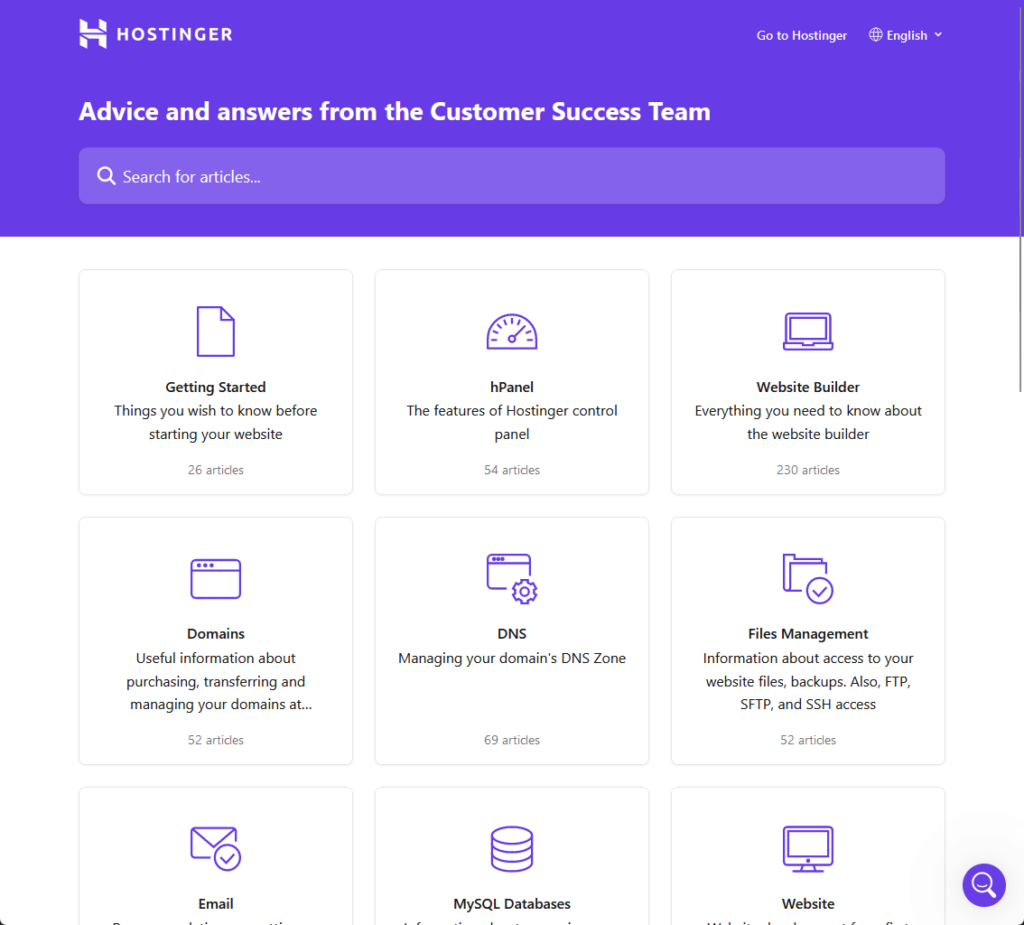Image resolution: width=1024 pixels, height=925 pixels.
Task: Open the Getting Started category title
Action: coord(216,387)
